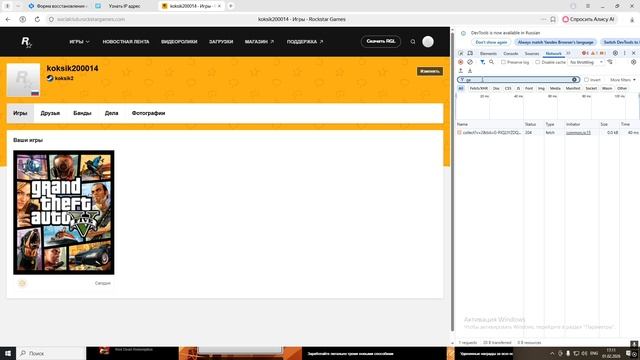Screen dimensions: 640x360
Task: Switch to the Друзья profile tab
Action: (50, 113)
